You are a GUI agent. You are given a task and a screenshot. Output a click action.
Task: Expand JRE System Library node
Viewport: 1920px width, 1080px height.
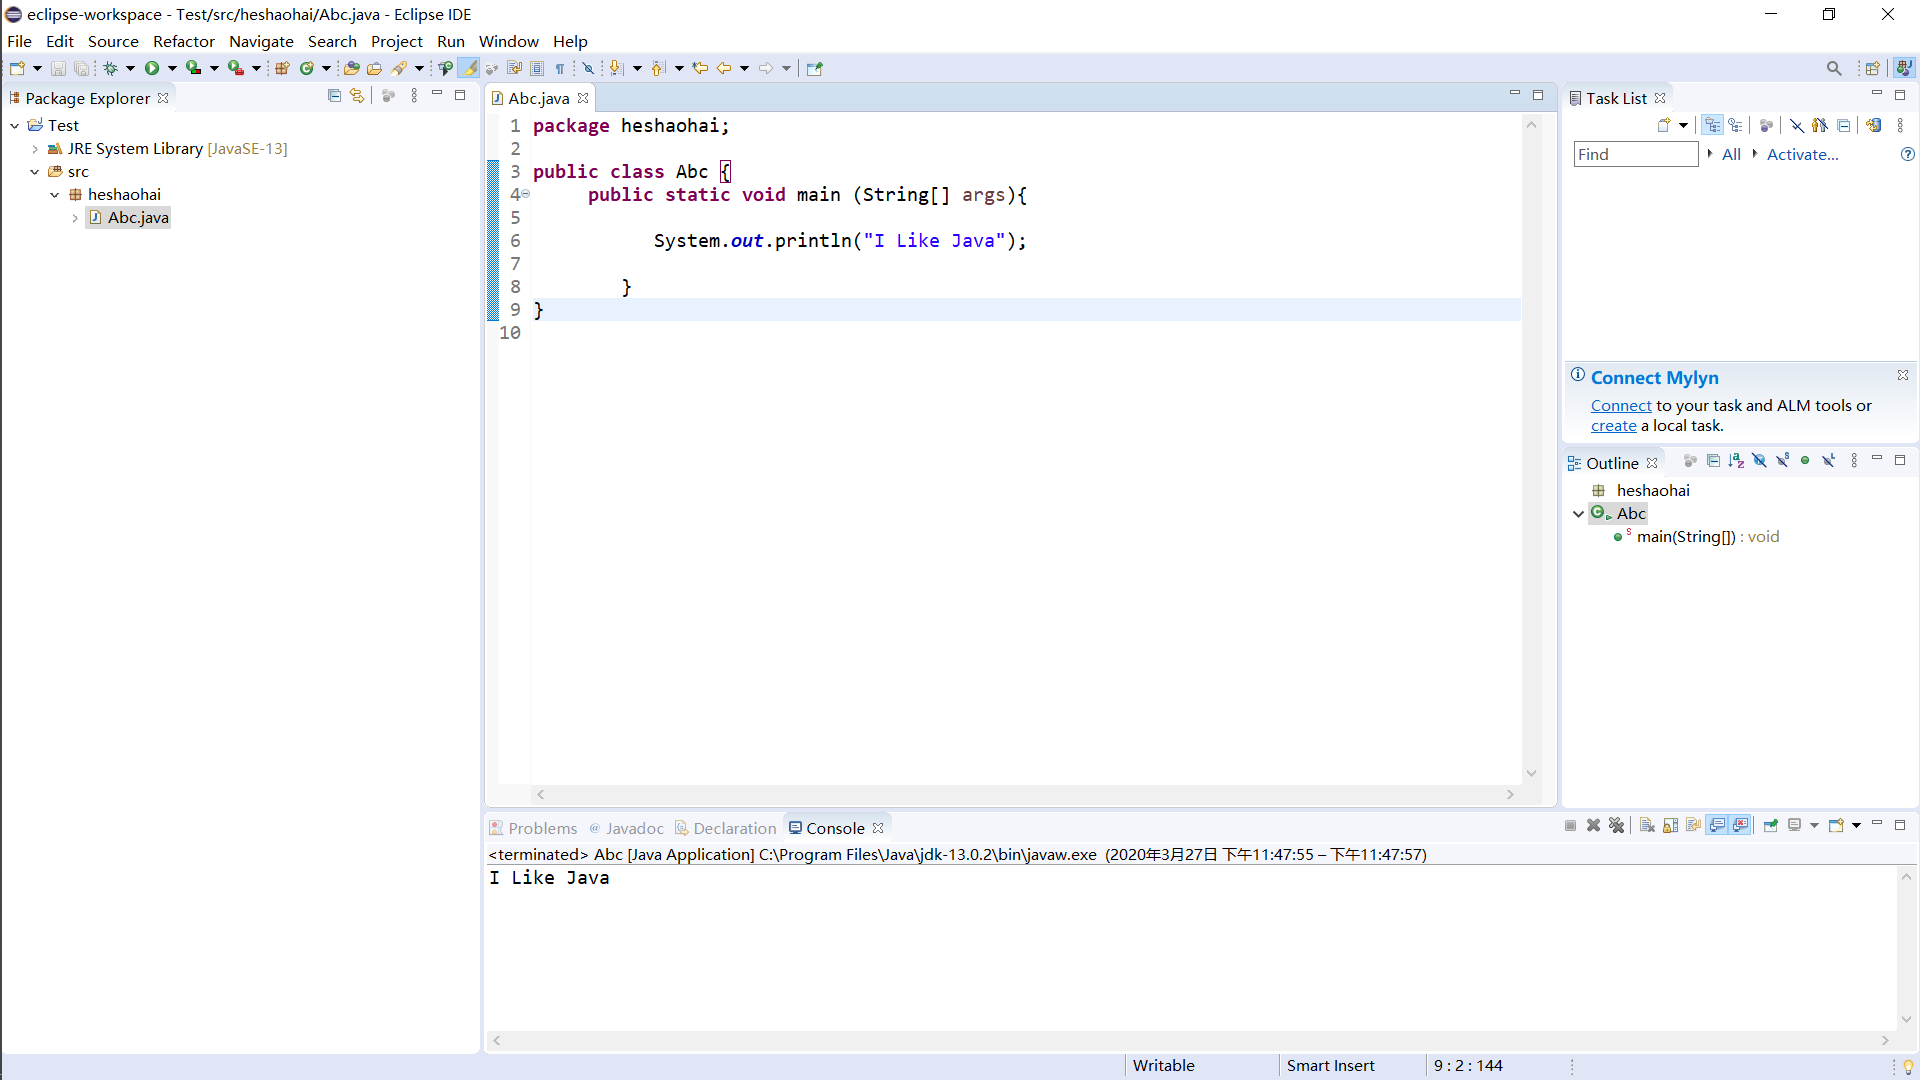35,149
